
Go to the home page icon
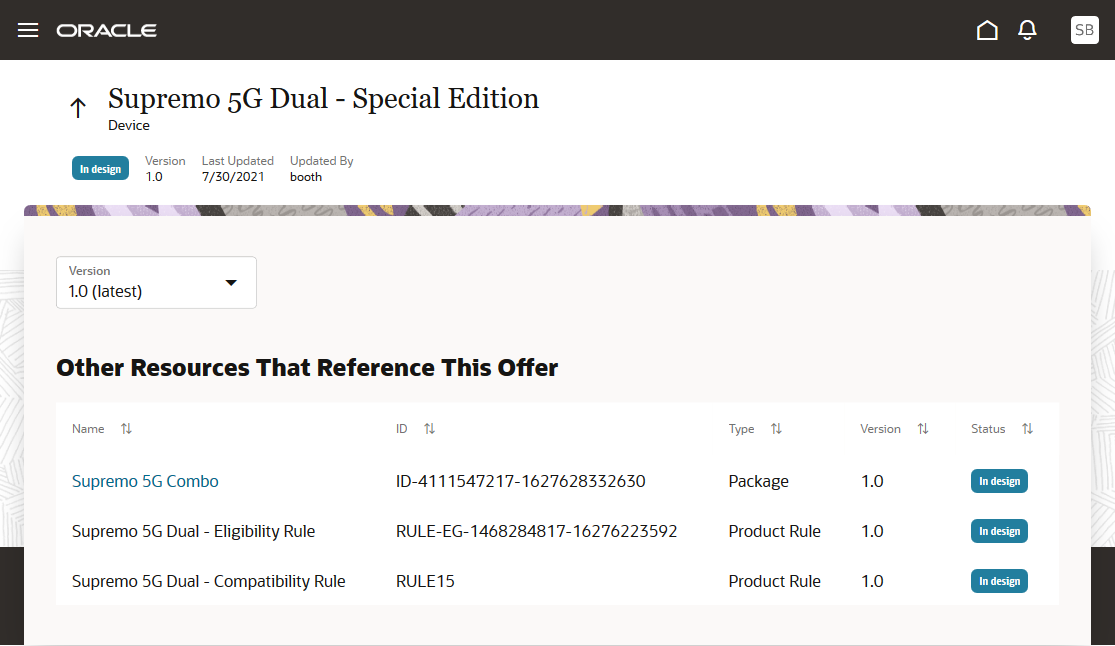(987, 30)
